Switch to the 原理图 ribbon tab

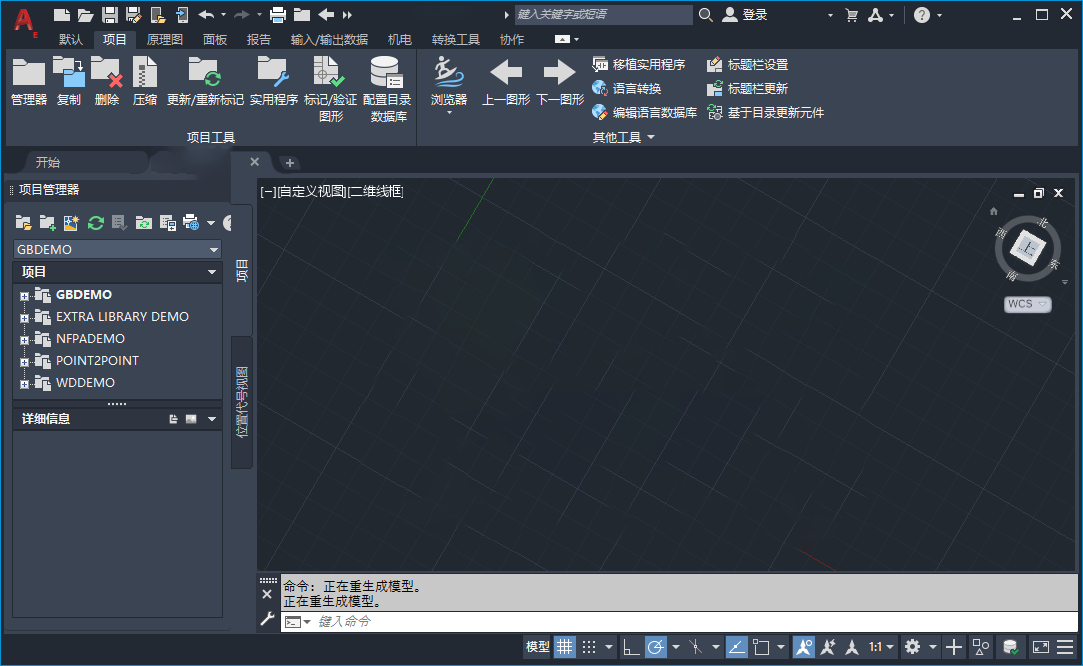point(164,39)
